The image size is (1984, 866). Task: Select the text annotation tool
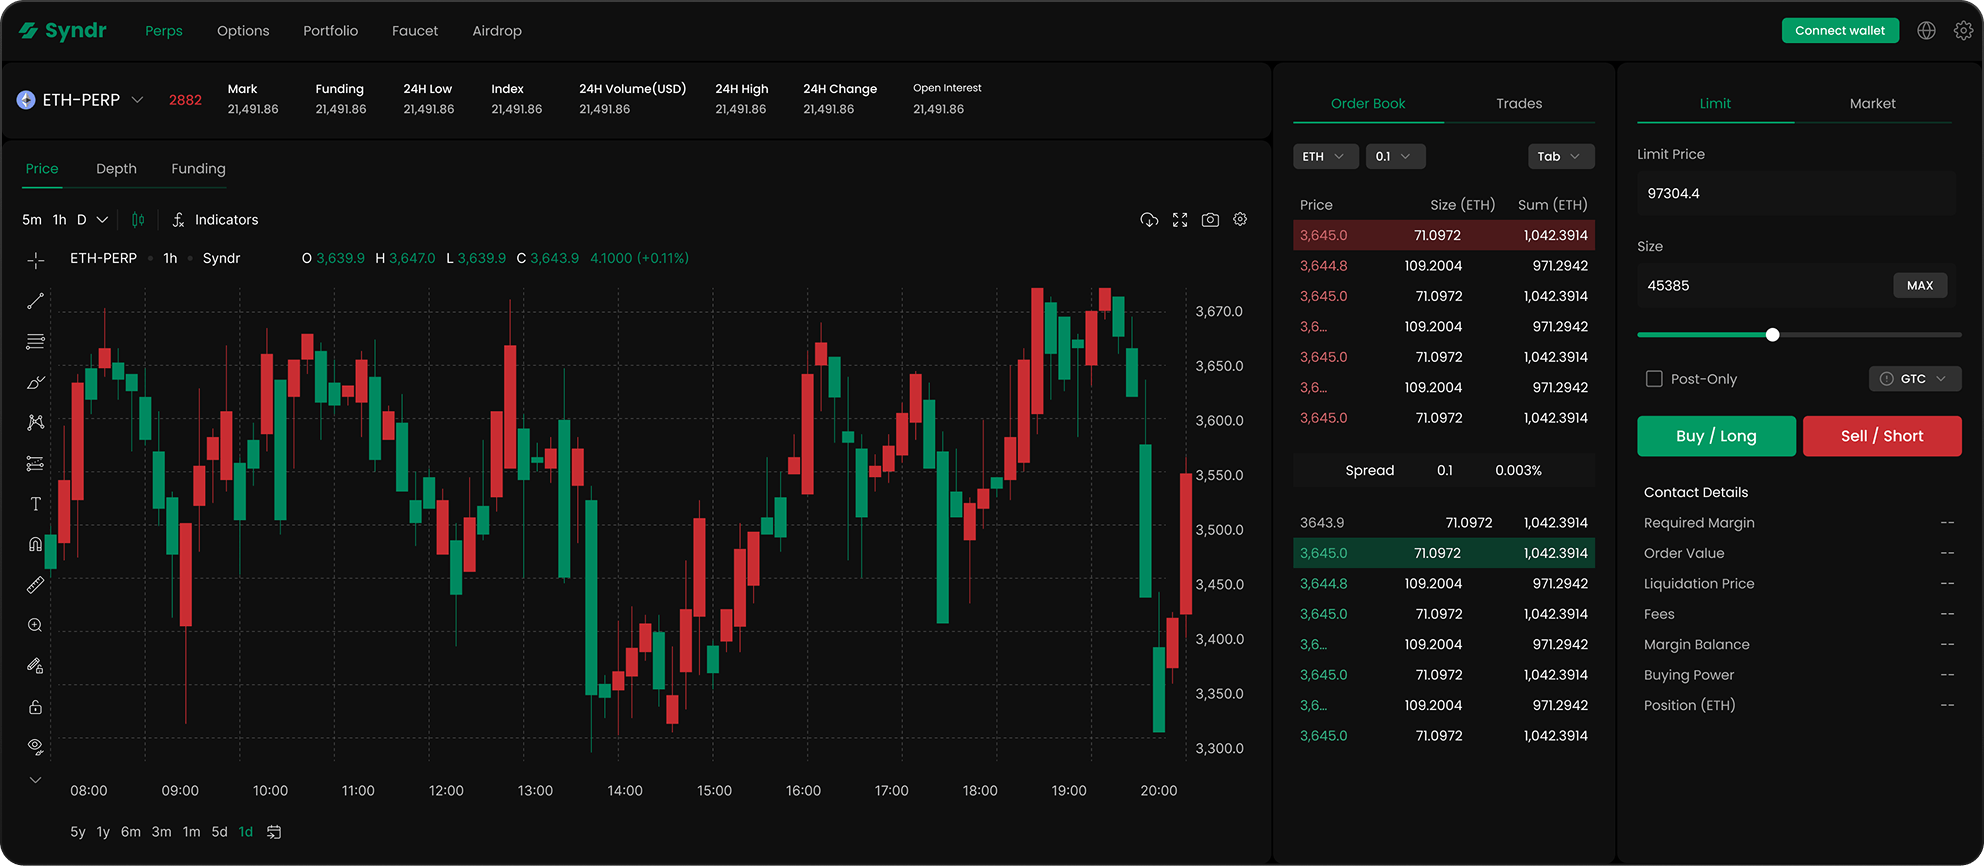pos(35,504)
